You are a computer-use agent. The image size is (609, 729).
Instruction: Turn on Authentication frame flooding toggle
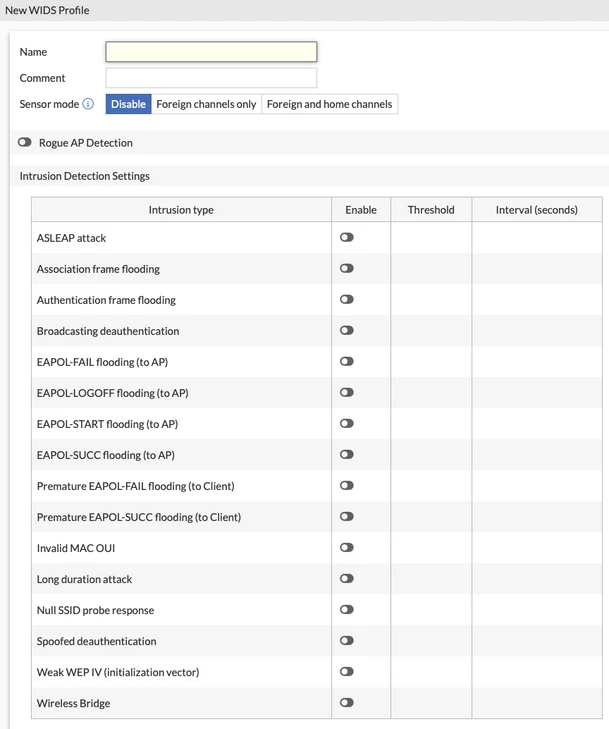[347, 299]
